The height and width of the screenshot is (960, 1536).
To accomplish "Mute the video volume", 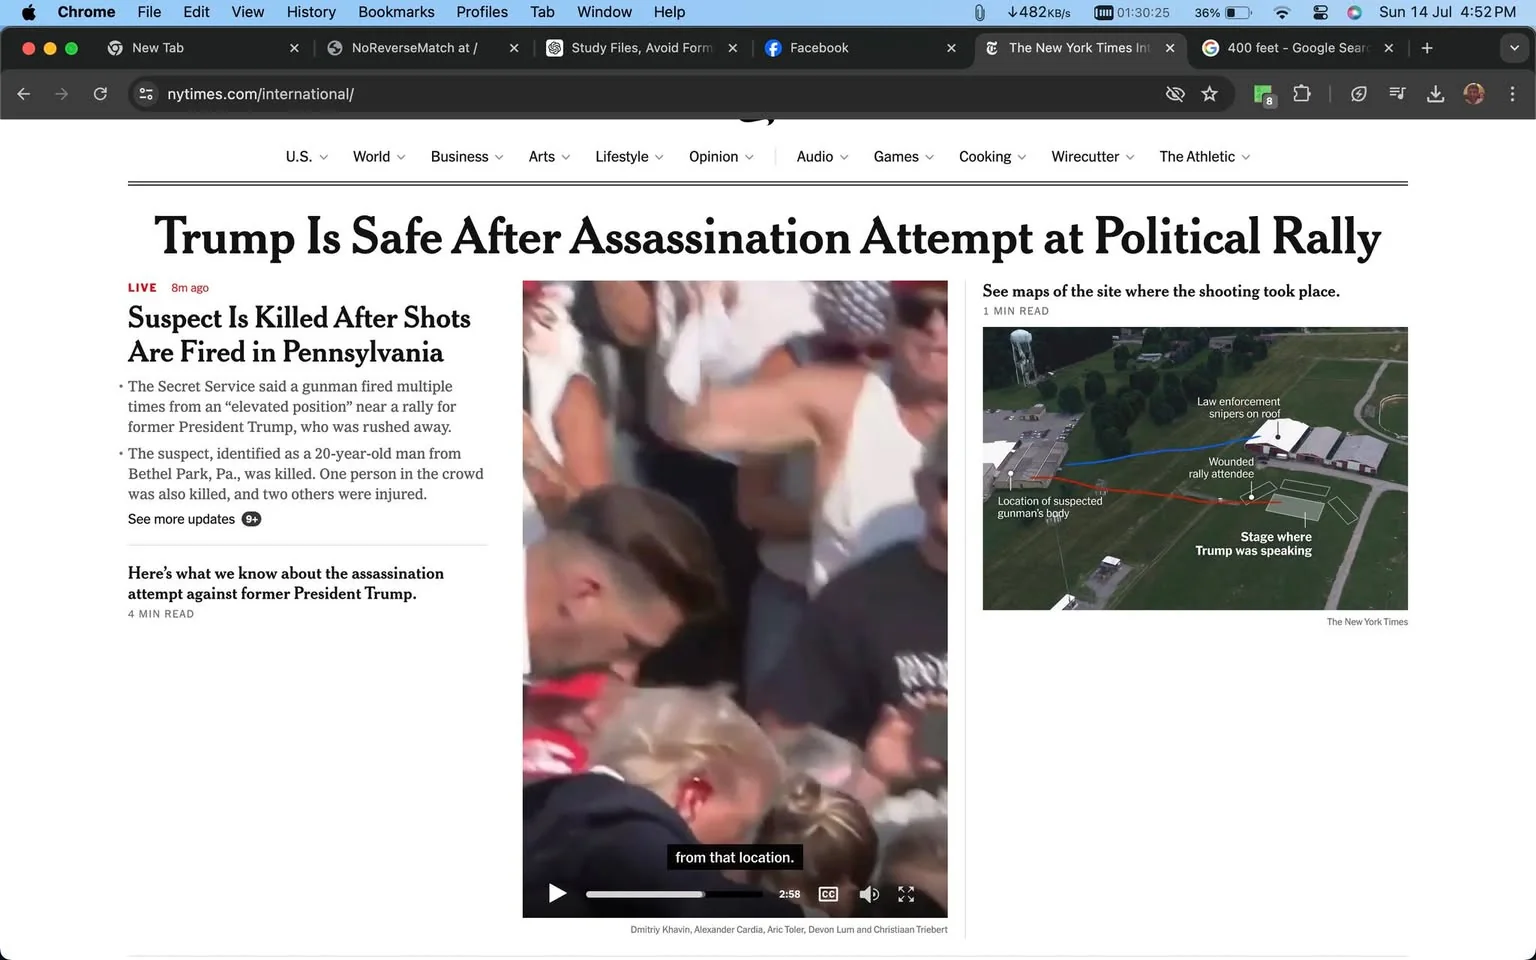I will pos(869,894).
